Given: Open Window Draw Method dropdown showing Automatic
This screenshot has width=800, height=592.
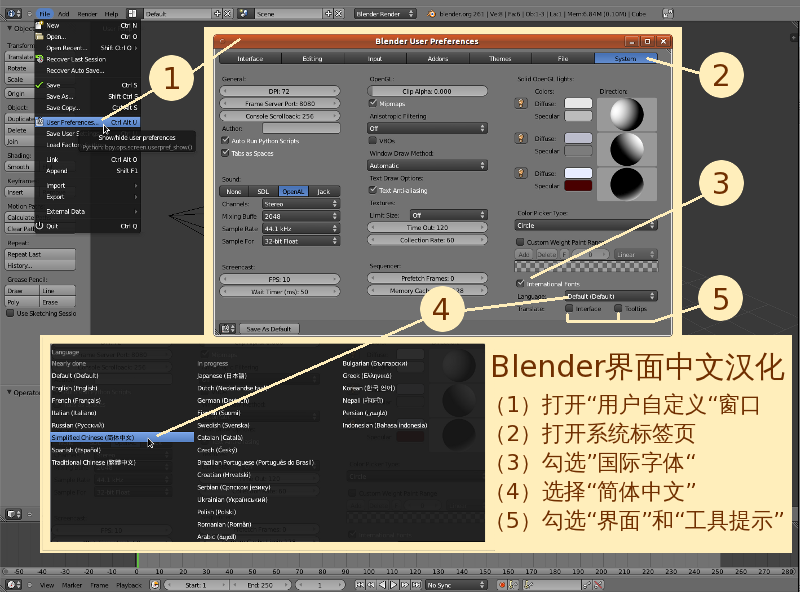Looking at the screenshot, I should pyautogui.click(x=428, y=165).
